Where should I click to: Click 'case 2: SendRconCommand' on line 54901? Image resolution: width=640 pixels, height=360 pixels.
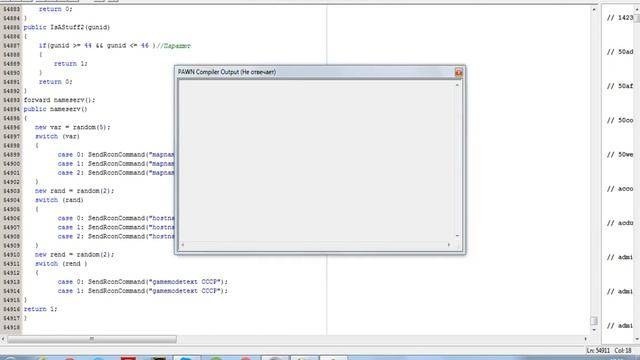(116, 173)
